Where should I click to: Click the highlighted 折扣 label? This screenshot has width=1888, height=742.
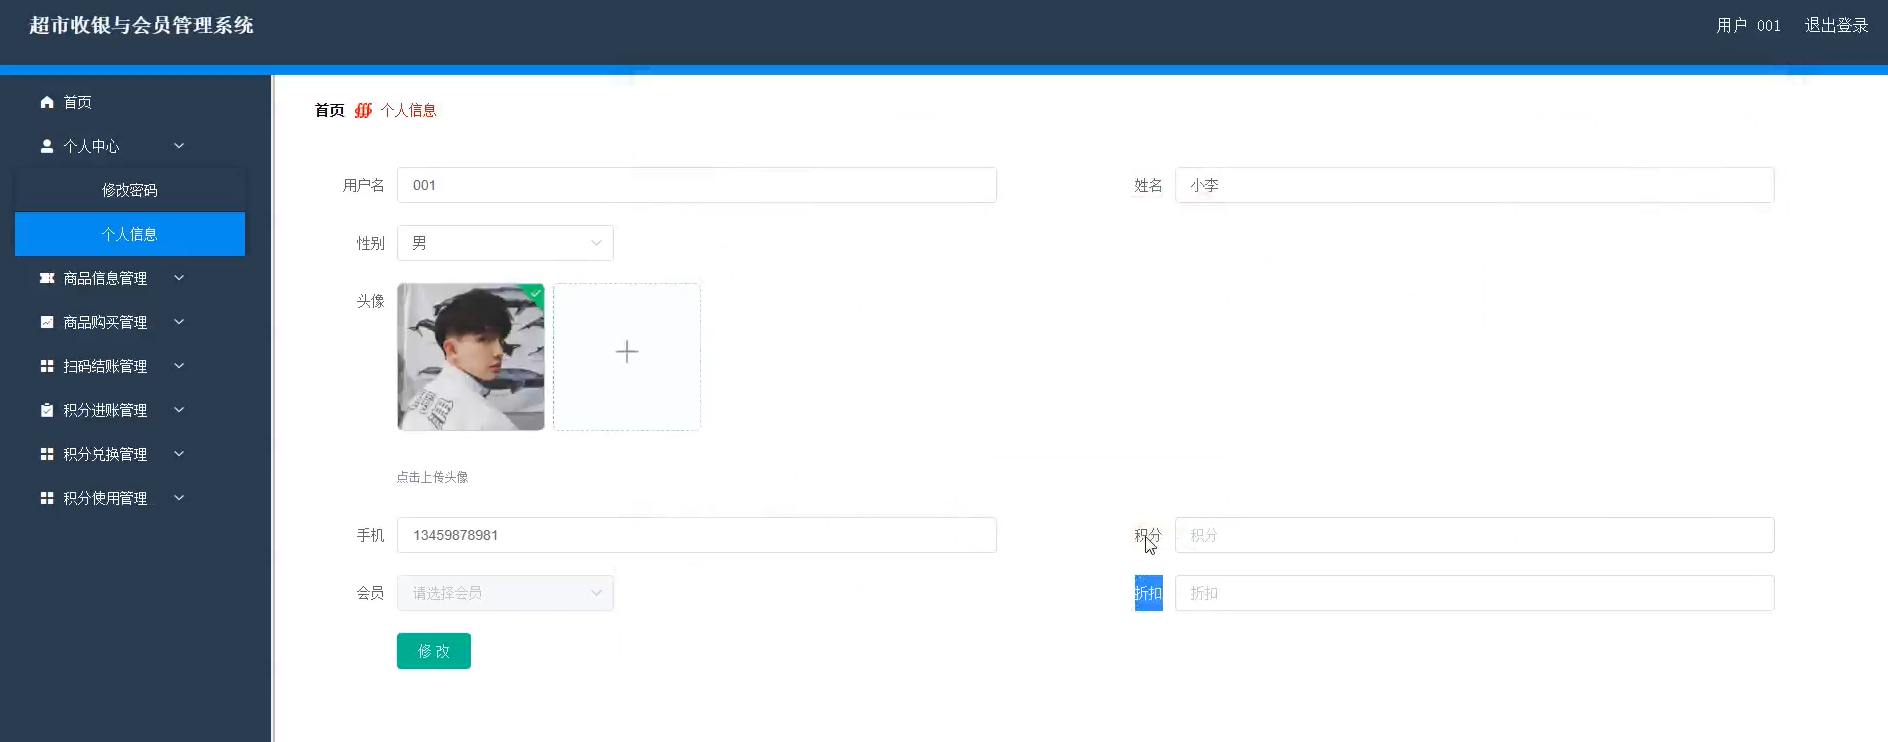(1149, 593)
